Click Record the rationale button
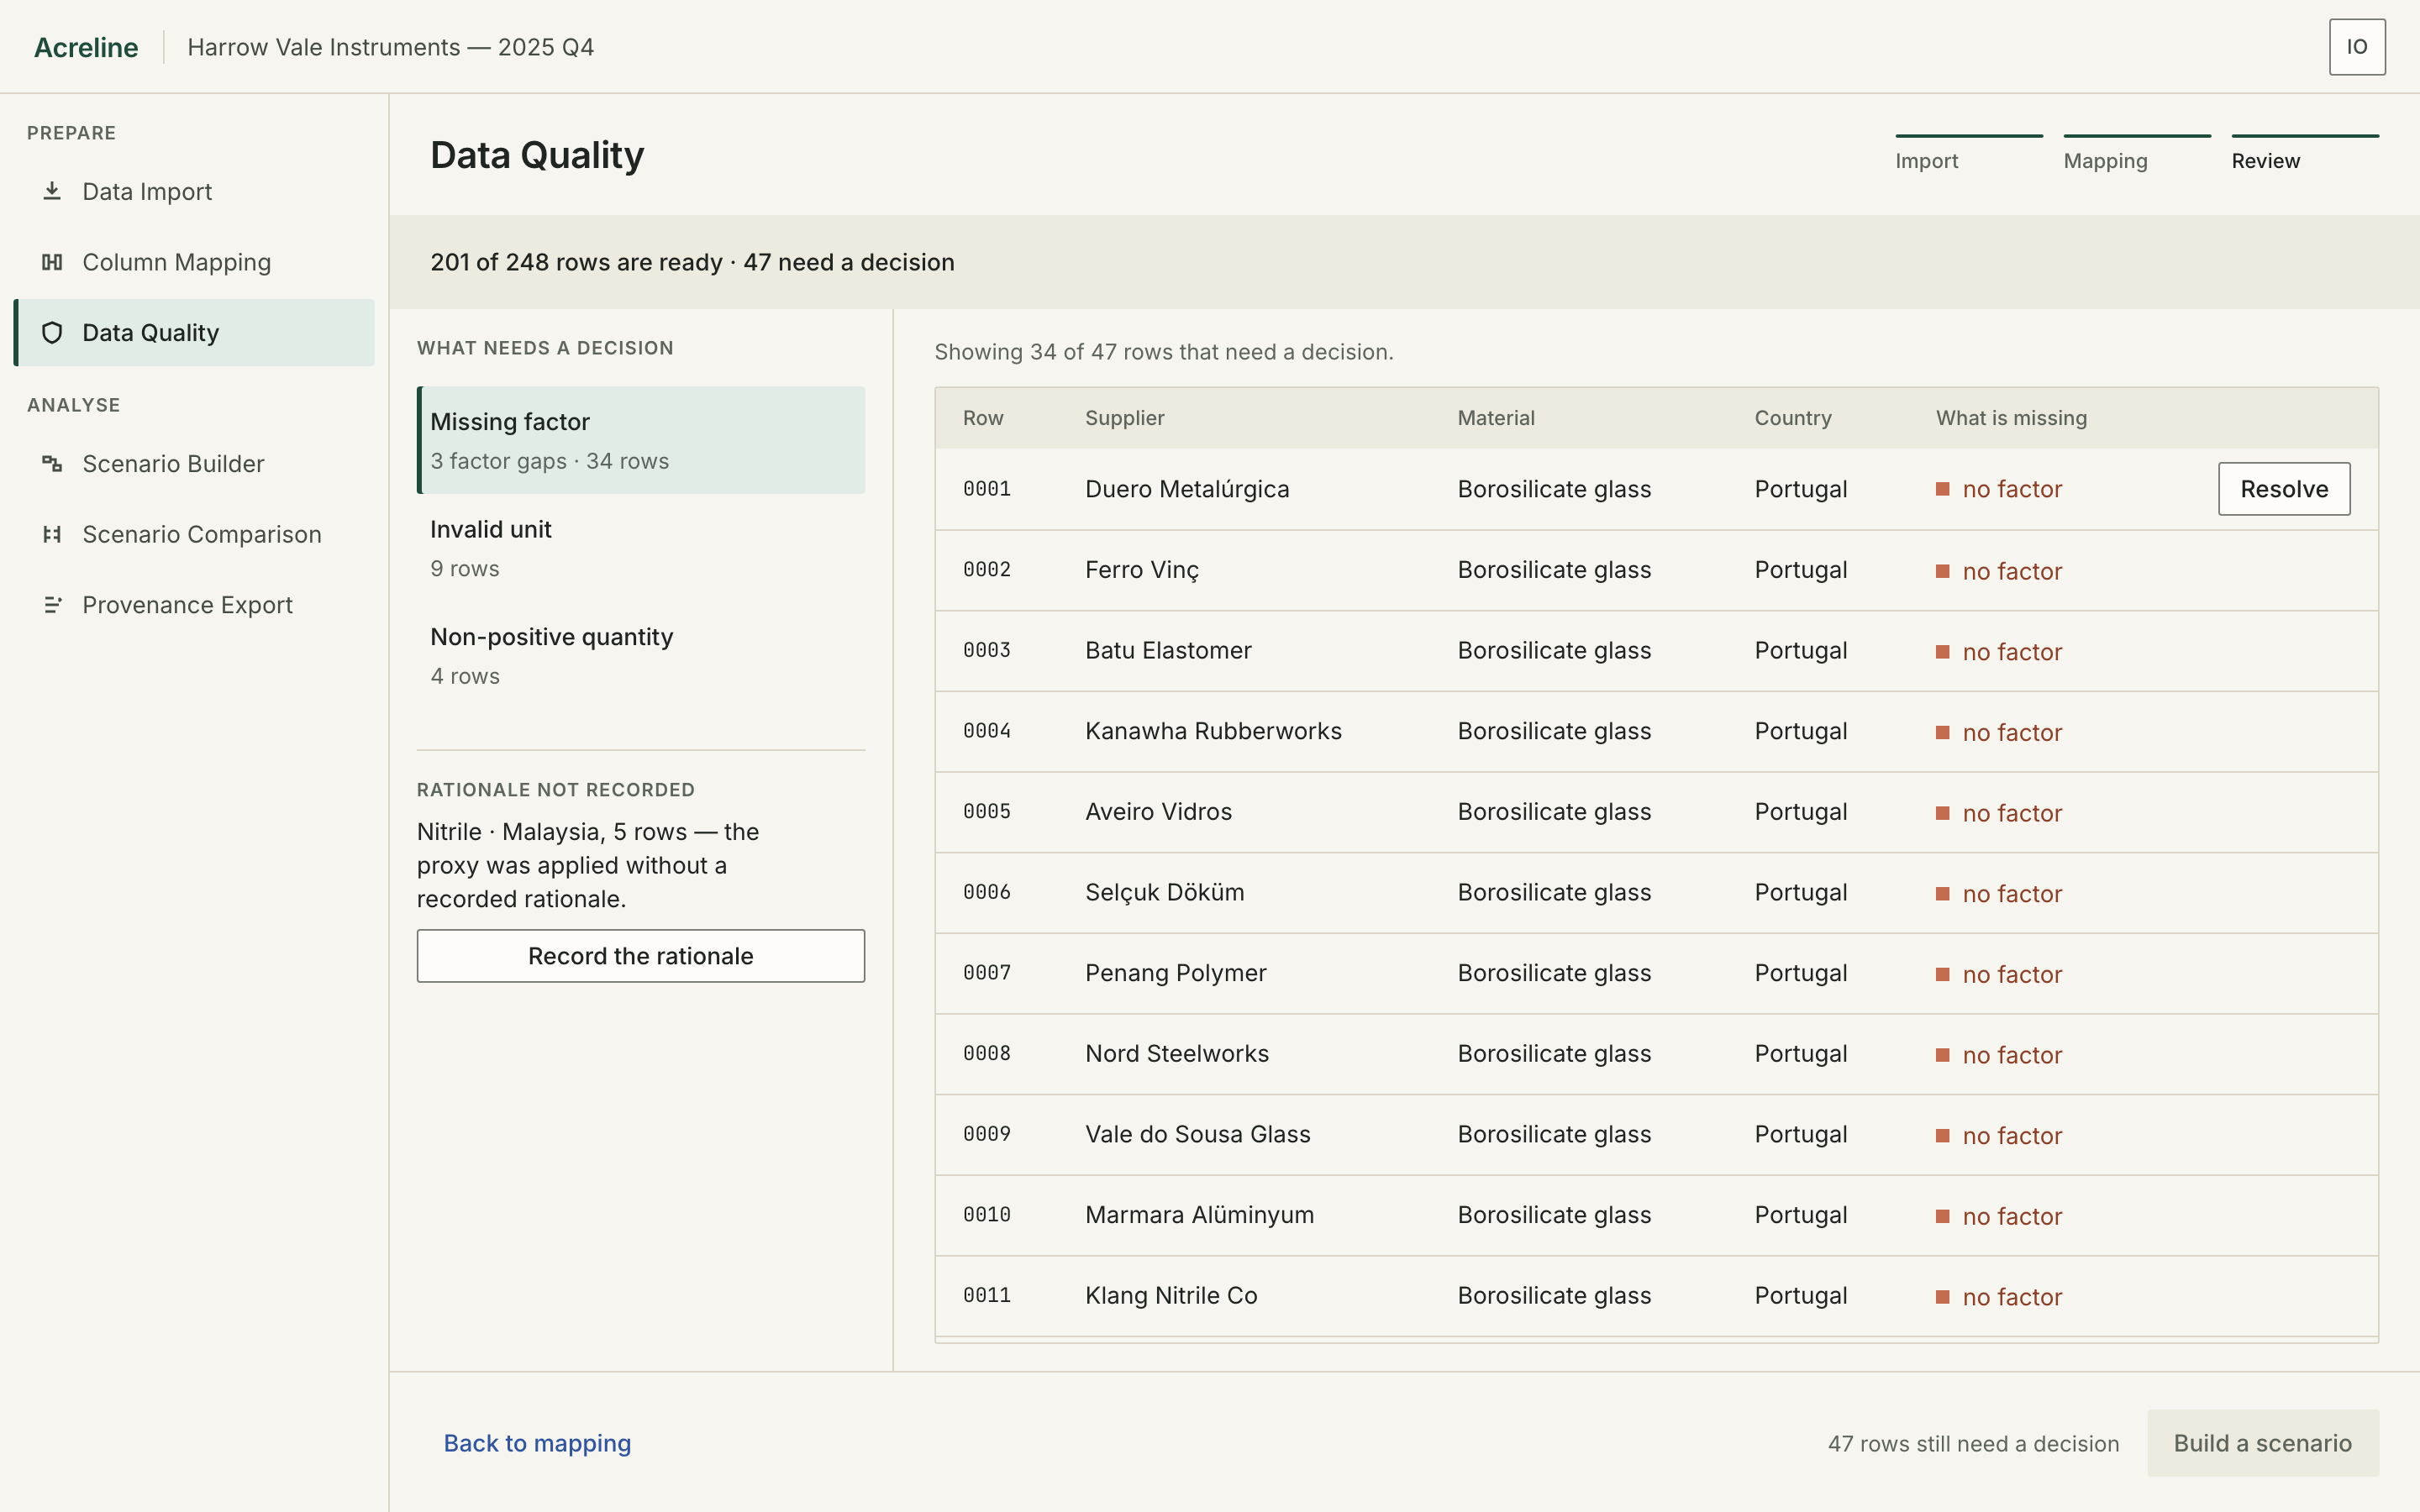Image resolution: width=2420 pixels, height=1512 pixels. point(641,956)
